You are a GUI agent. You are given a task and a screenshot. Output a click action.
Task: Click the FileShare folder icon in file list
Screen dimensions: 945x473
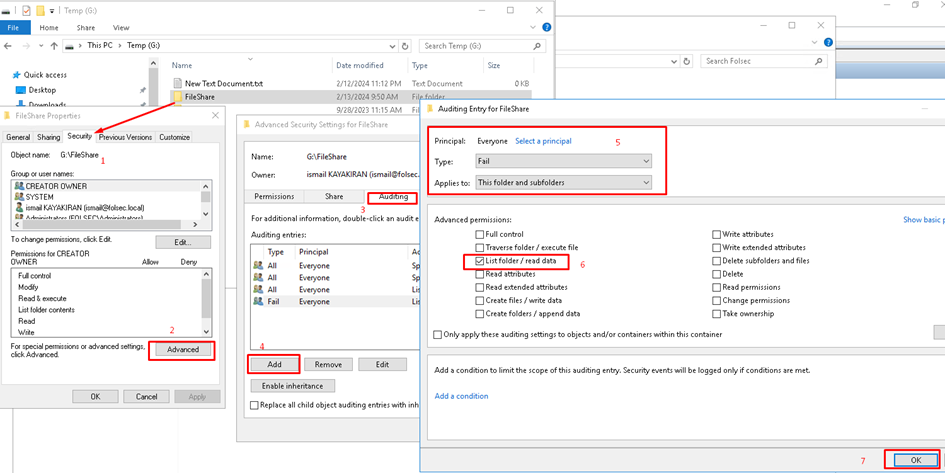tap(177, 98)
